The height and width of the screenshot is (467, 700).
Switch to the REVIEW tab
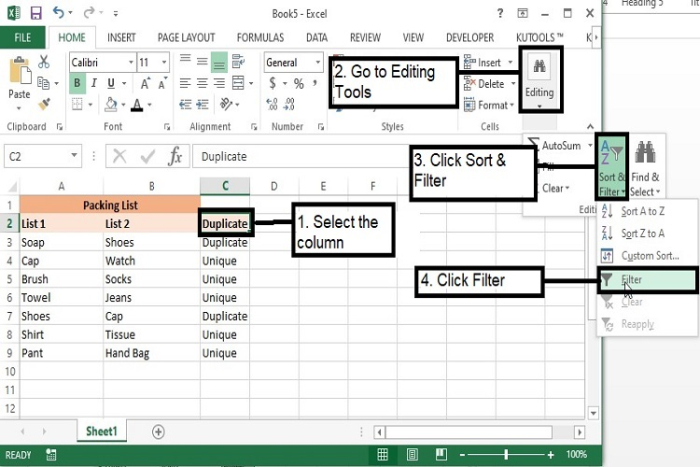pos(365,38)
